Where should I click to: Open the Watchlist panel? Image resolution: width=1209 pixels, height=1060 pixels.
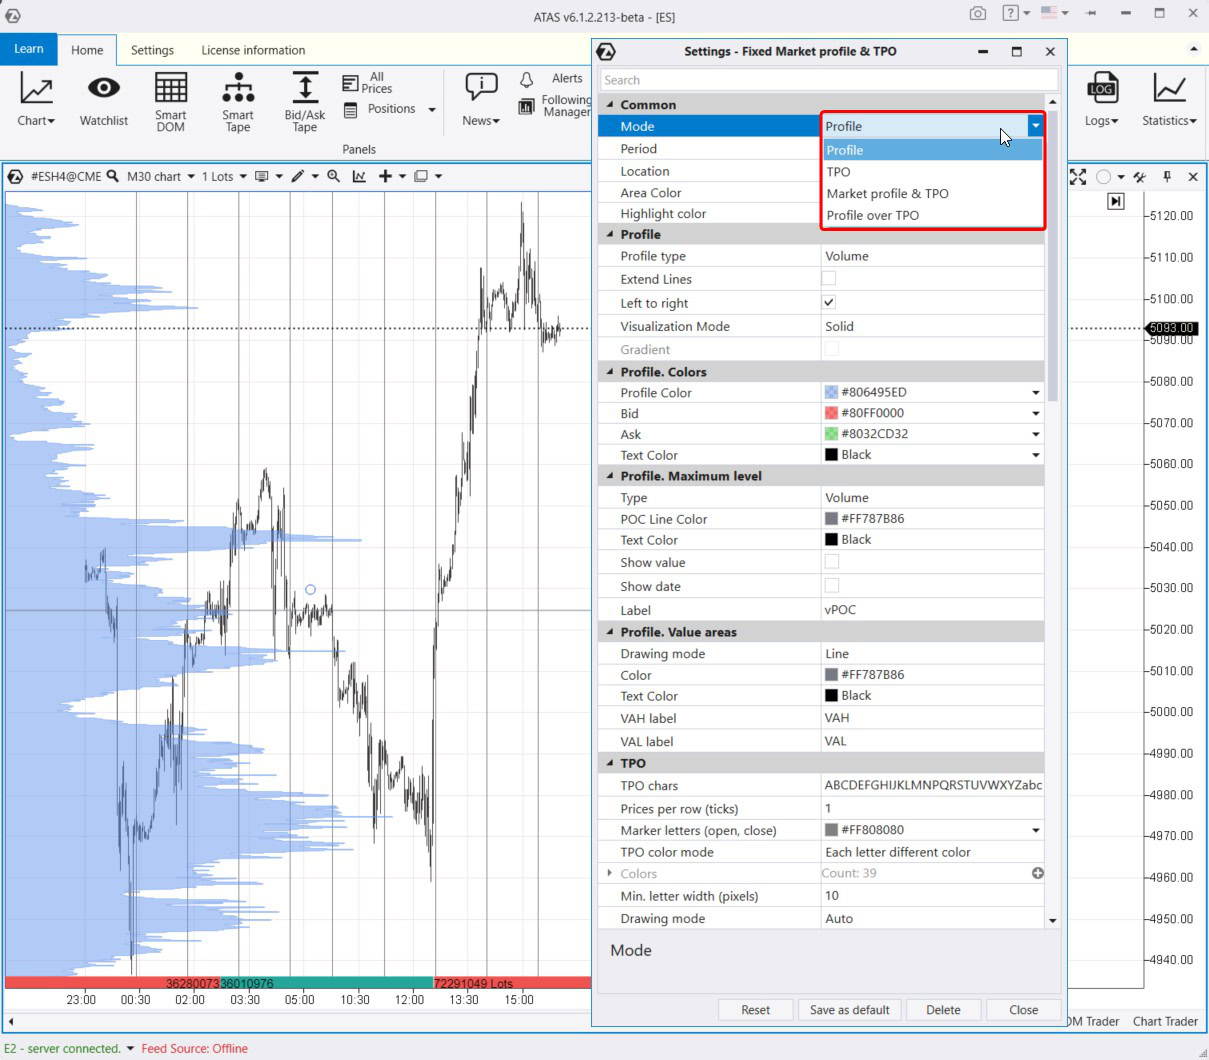(x=103, y=100)
